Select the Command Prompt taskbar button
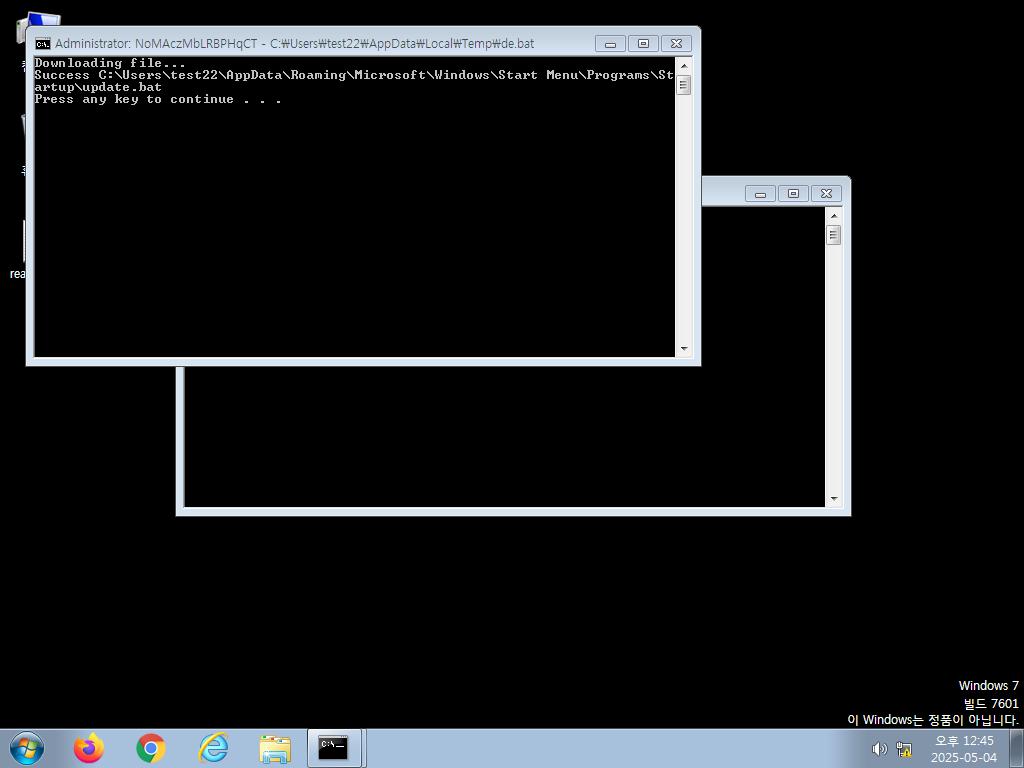Image resolution: width=1024 pixels, height=768 pixels. click(334, 748)
